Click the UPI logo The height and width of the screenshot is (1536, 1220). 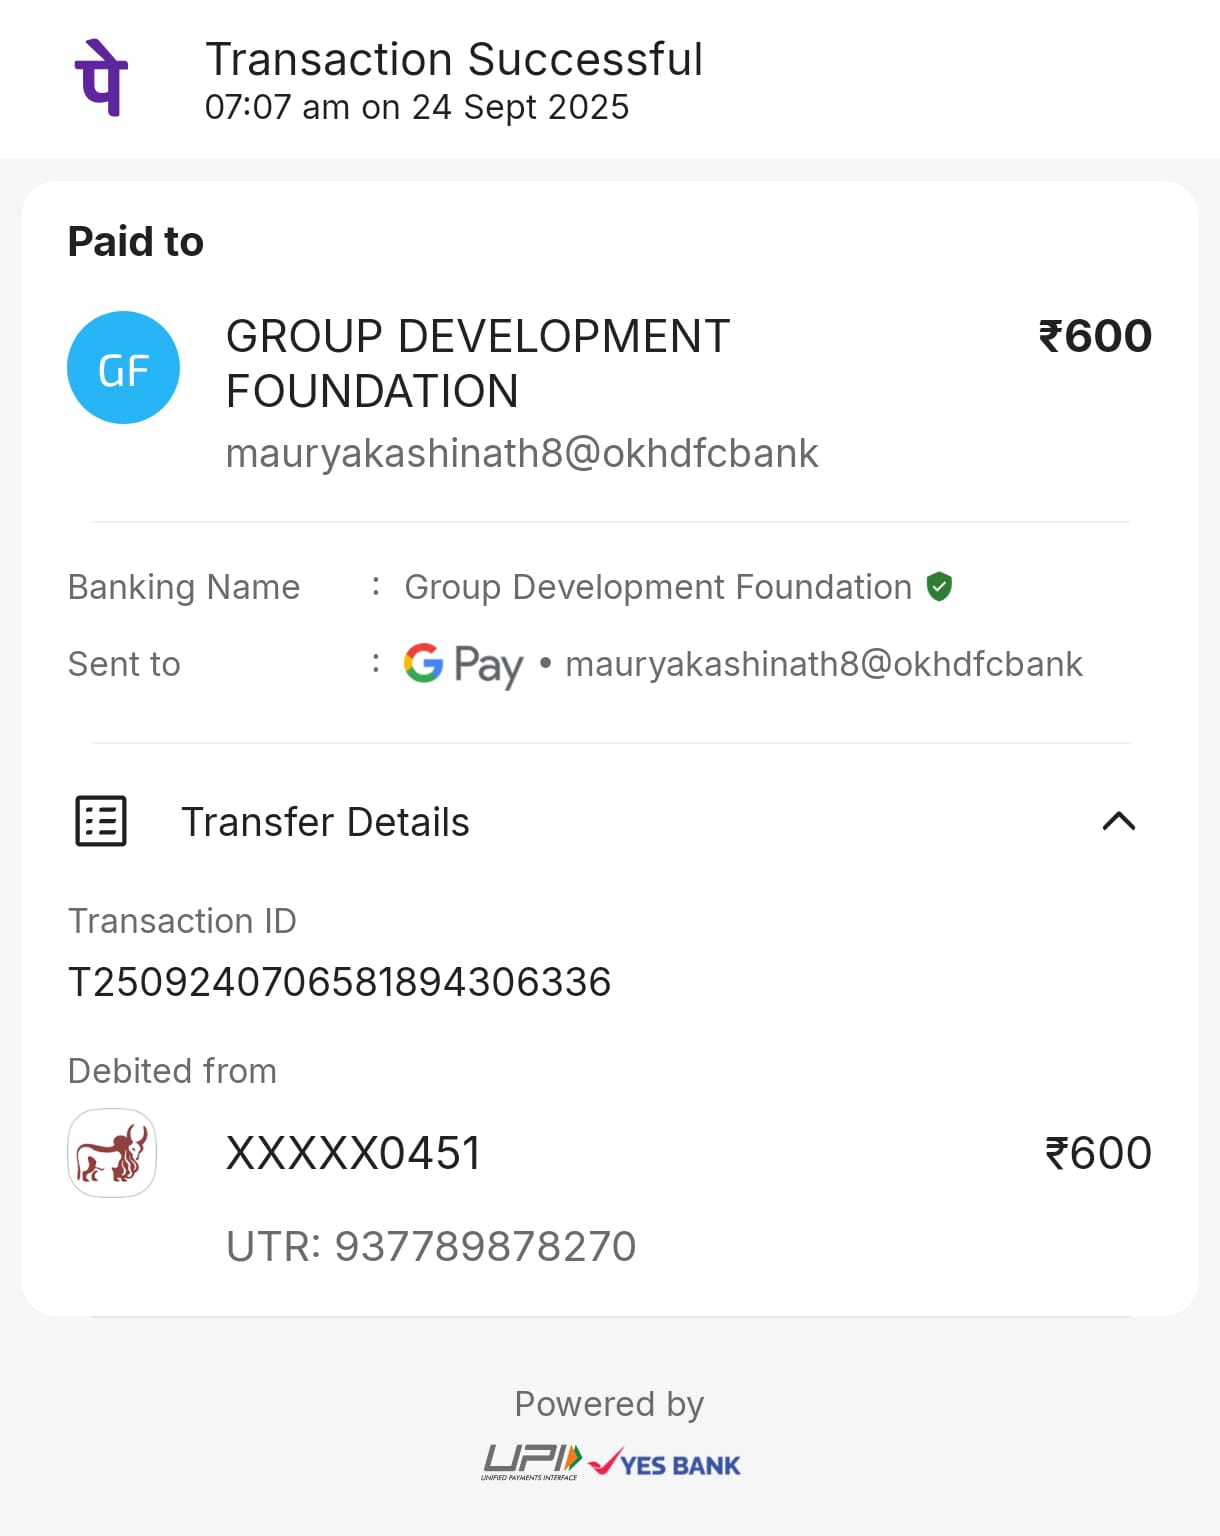click(x=531, y=1462)
